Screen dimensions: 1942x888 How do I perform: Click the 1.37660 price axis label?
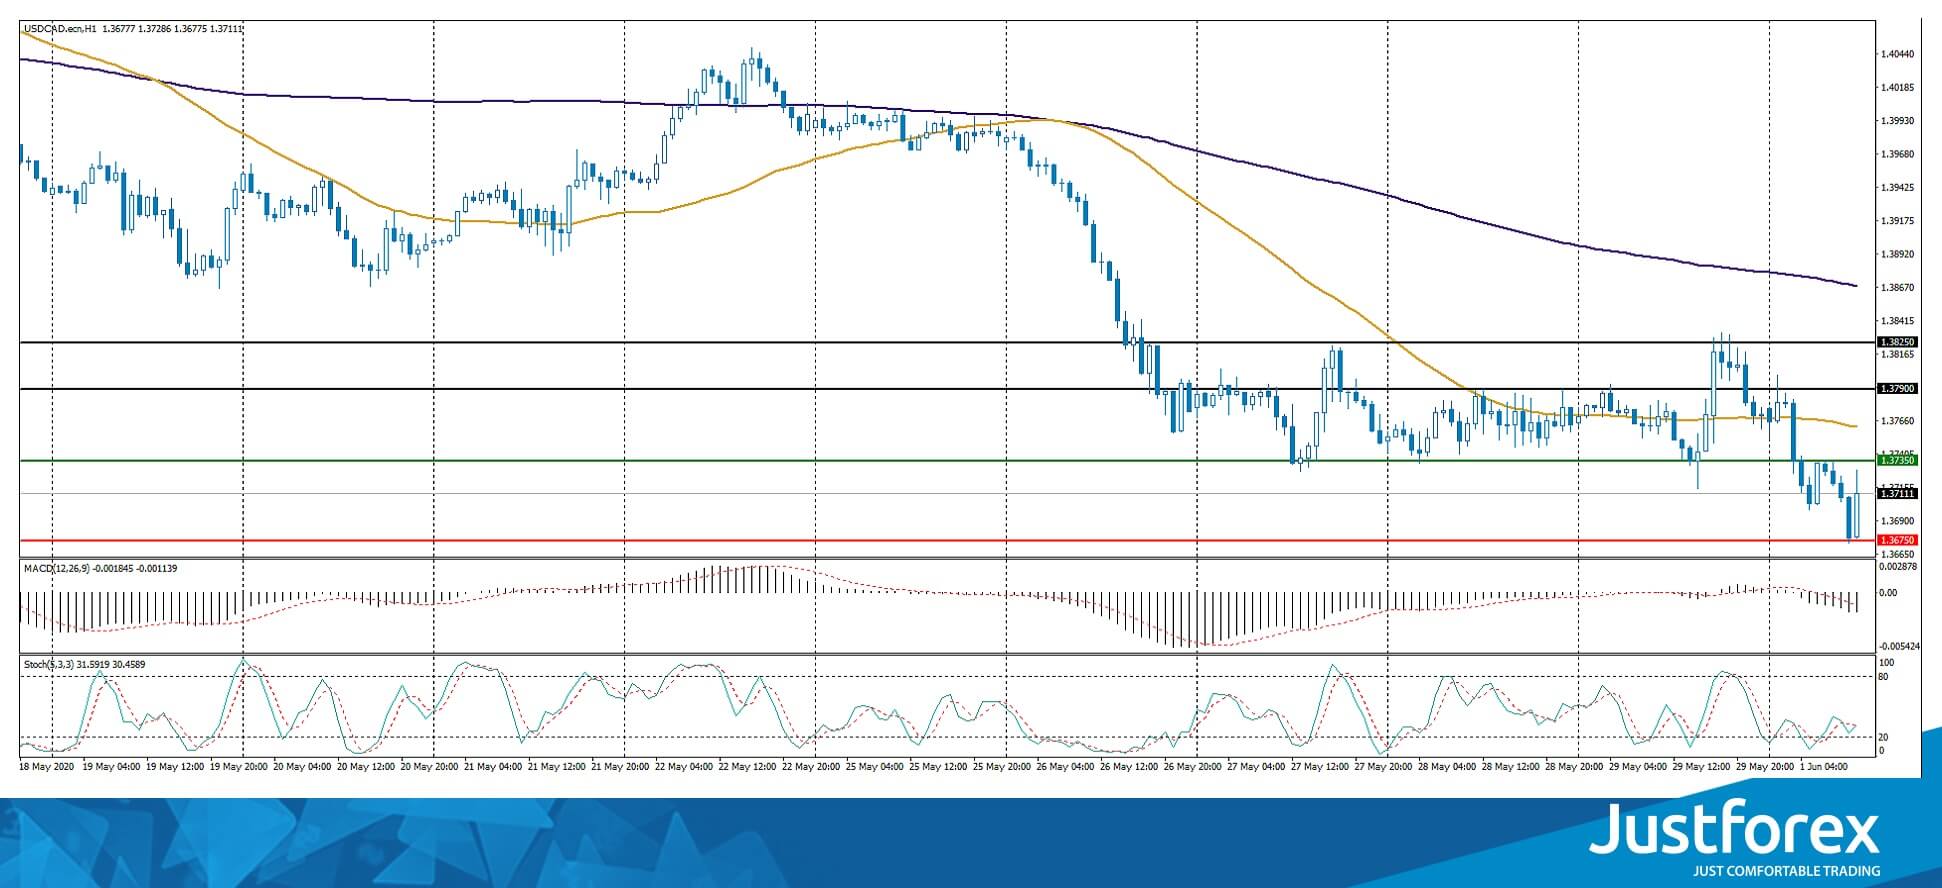(1898, 421)
